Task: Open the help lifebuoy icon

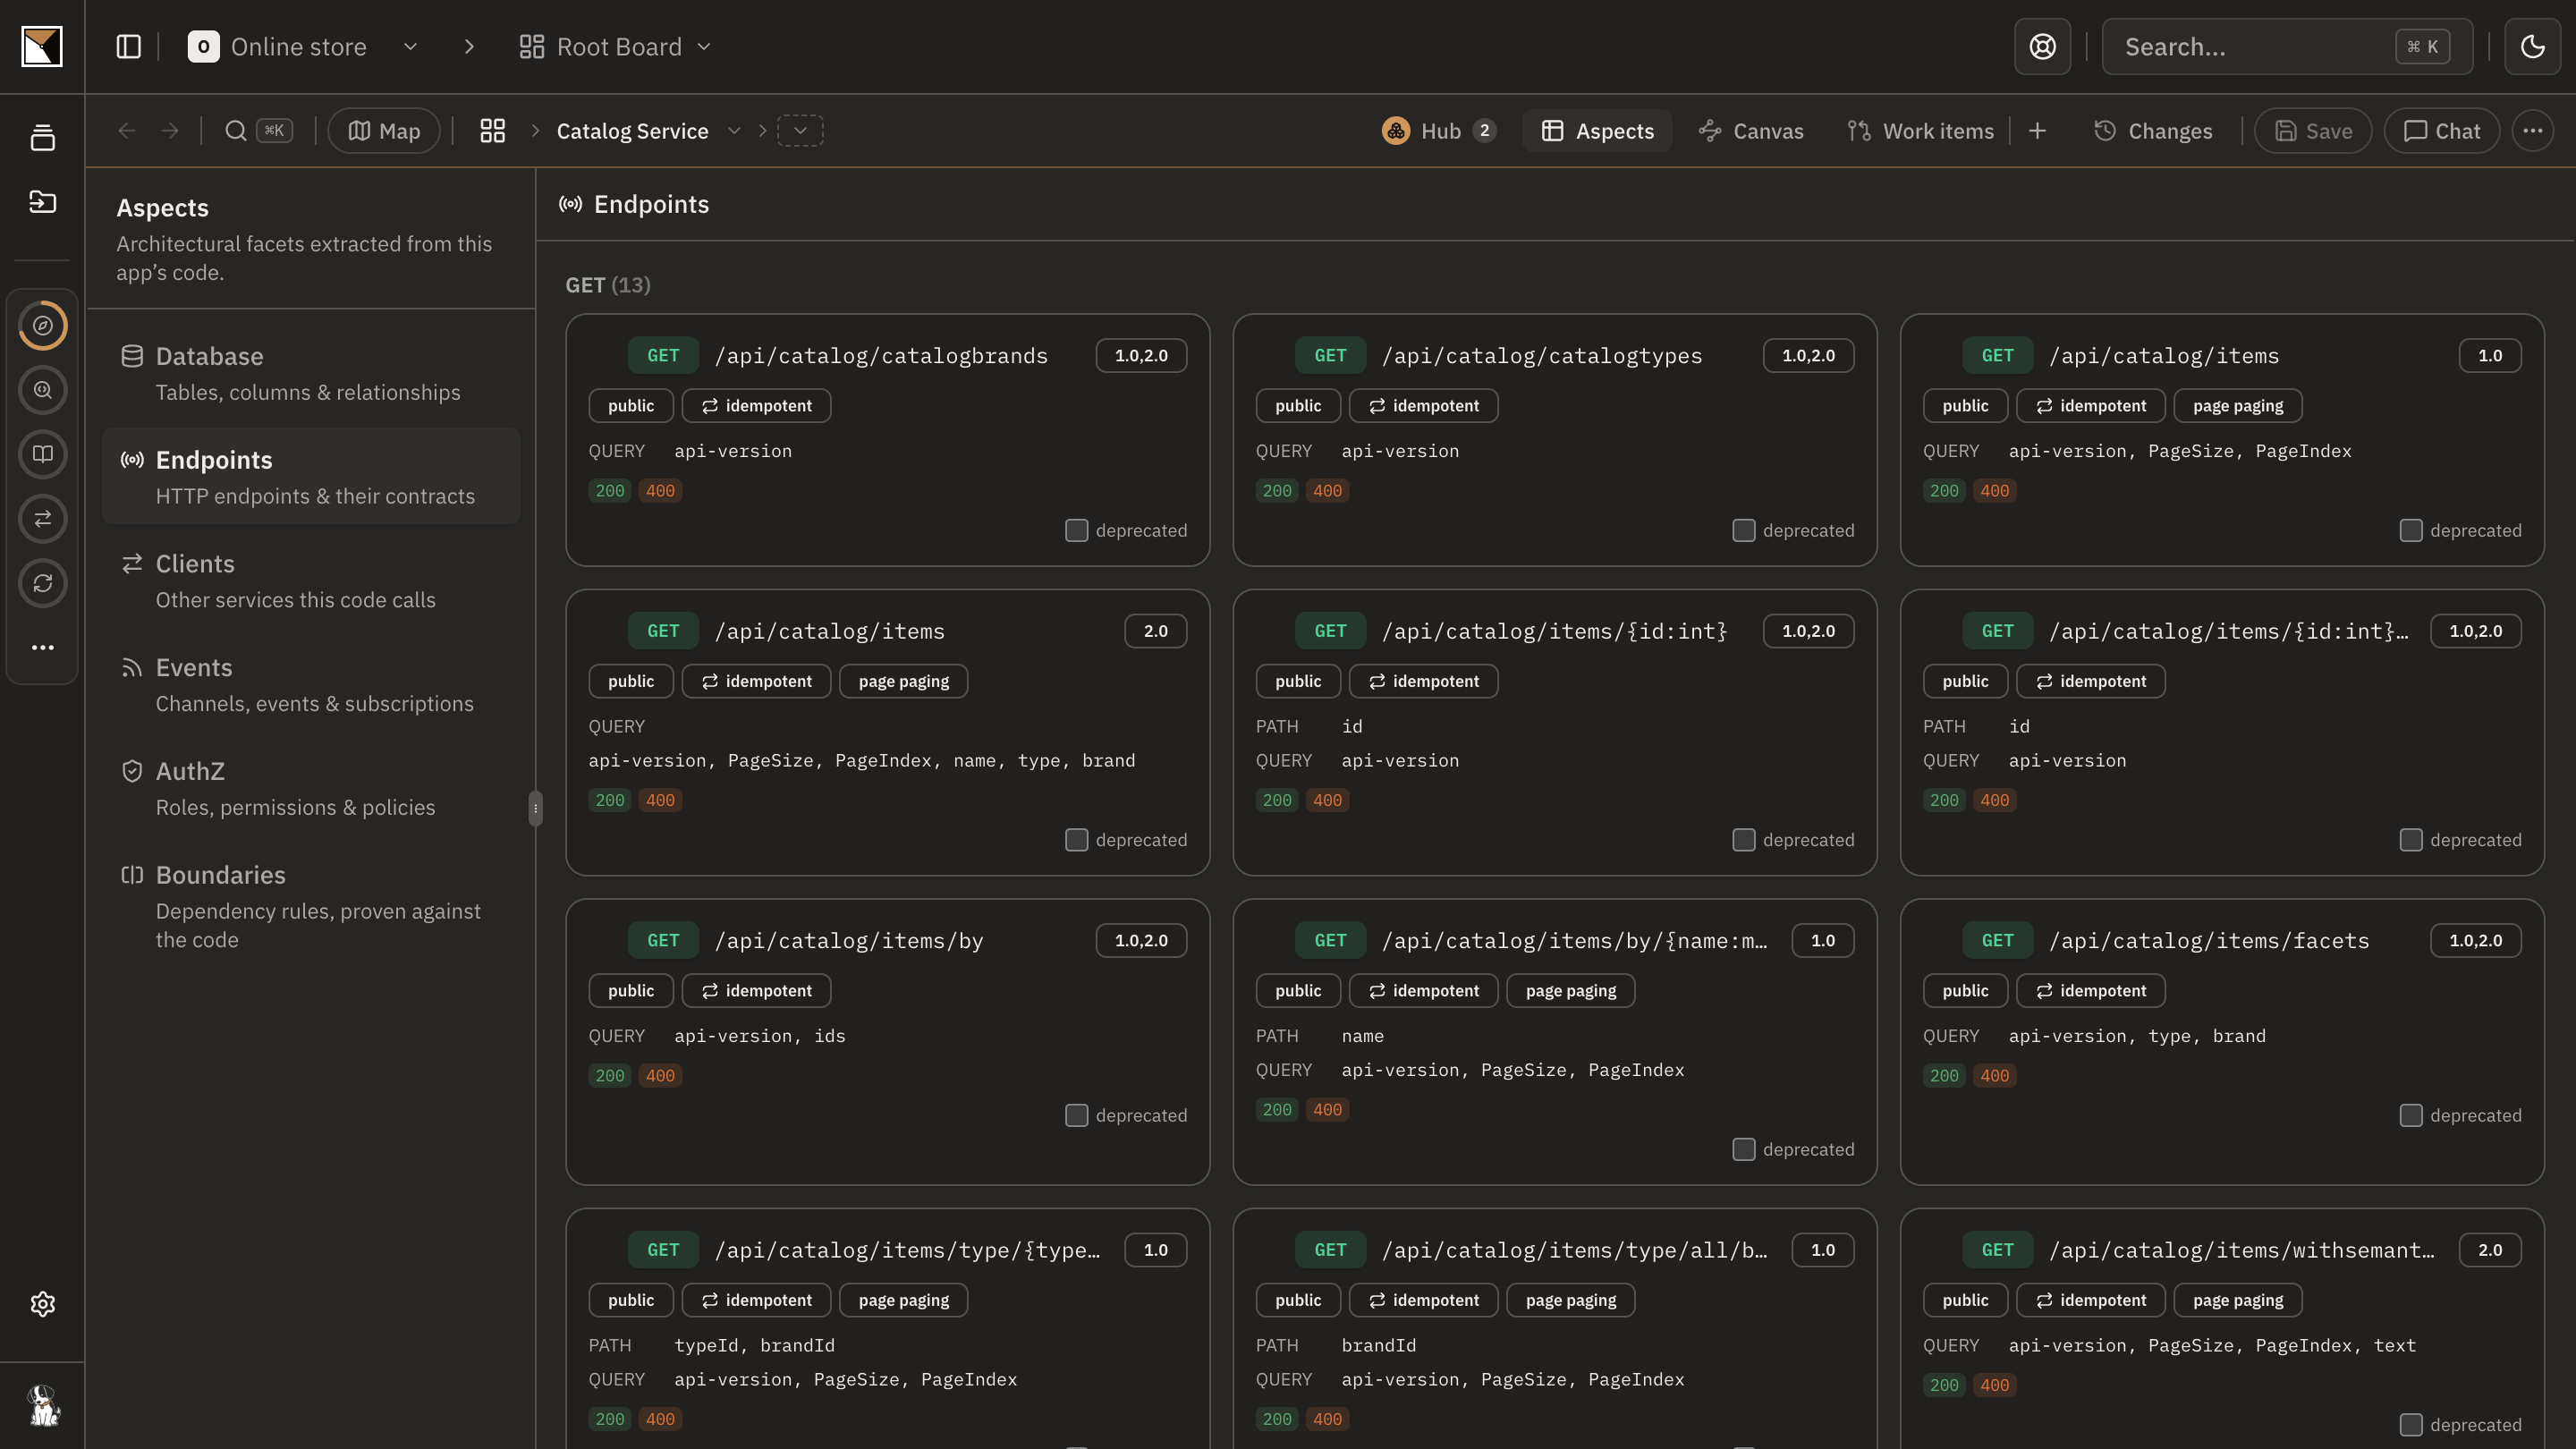Action: (x=2042, y=47)
